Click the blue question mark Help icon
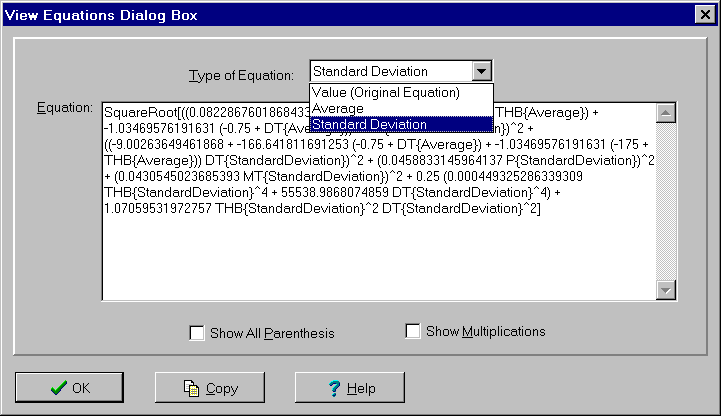Screen dimensions: 721x416 (x=334, y=388)
